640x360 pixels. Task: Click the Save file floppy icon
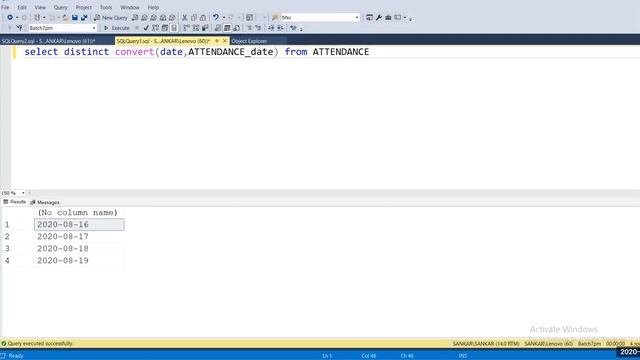coord(75,18)
